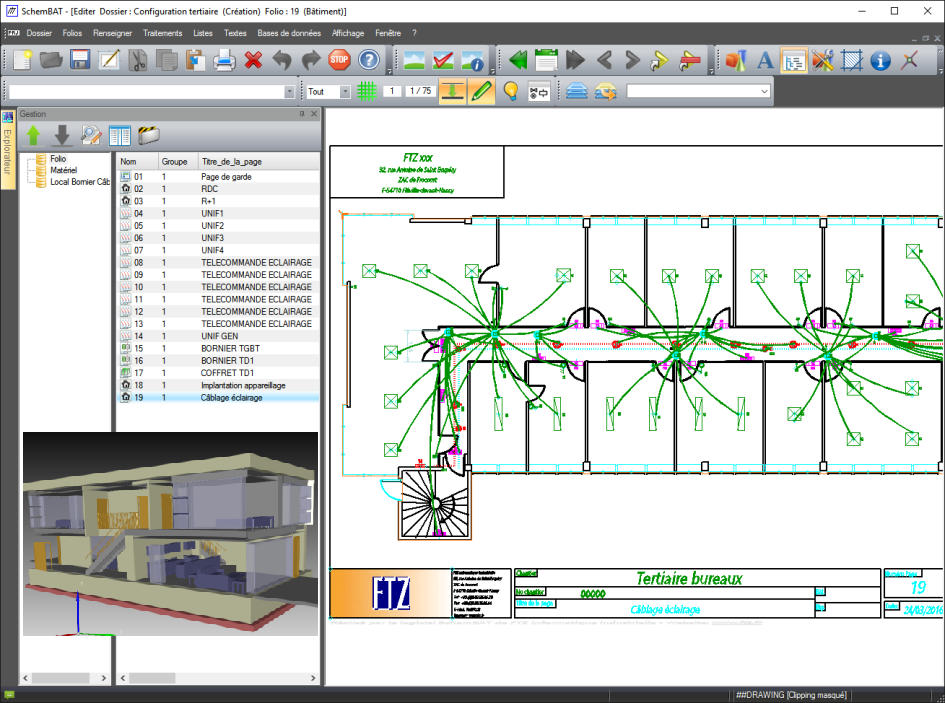The height and width of the screenshot is (703, 945).
Task: Click the clapperboard icon in Gestion panel
Action: [148, 135]
